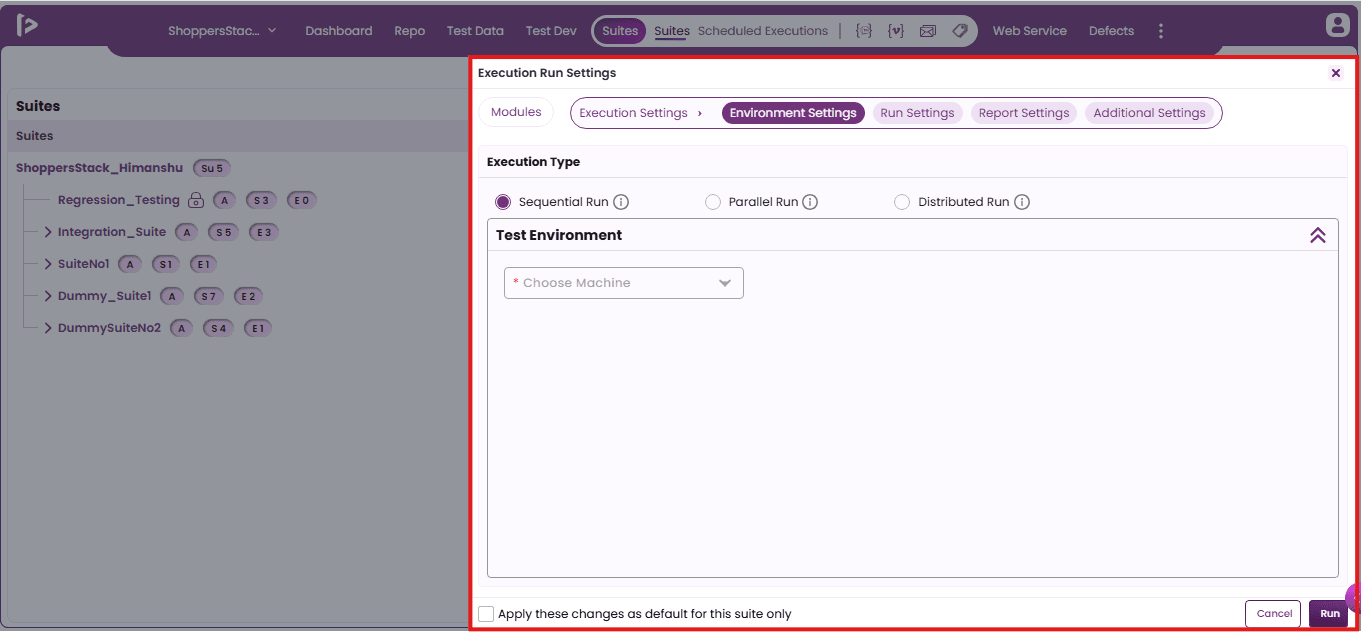Select the Sequential Run radio button

(503, 202)
